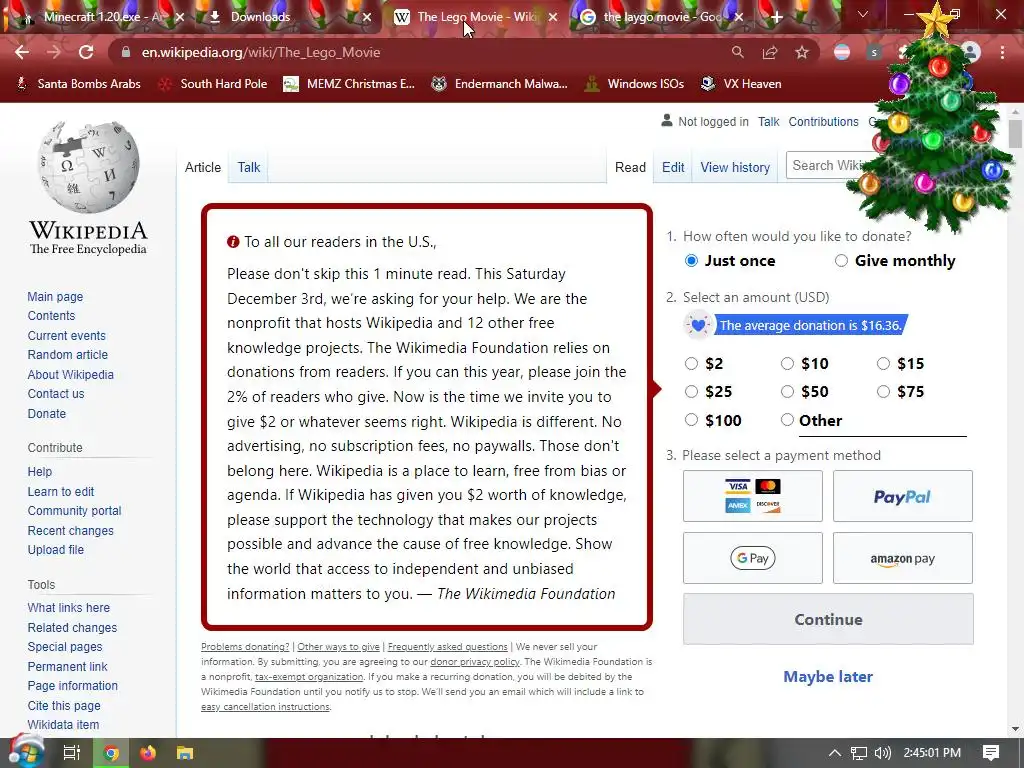Choose Amazon Pay payment method

click(x=903, y=558)
